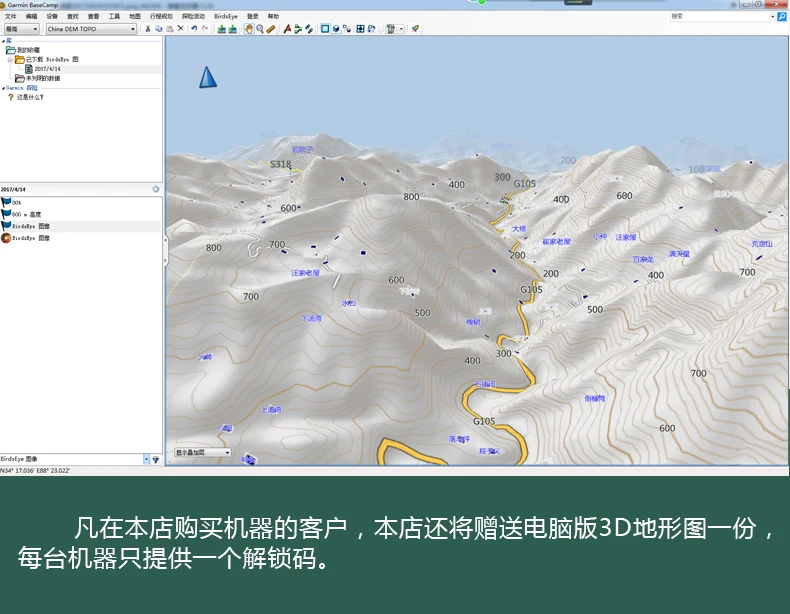Select the Measure ruler tool
Screen dimensions: 790x614
[x=271, y=29]
